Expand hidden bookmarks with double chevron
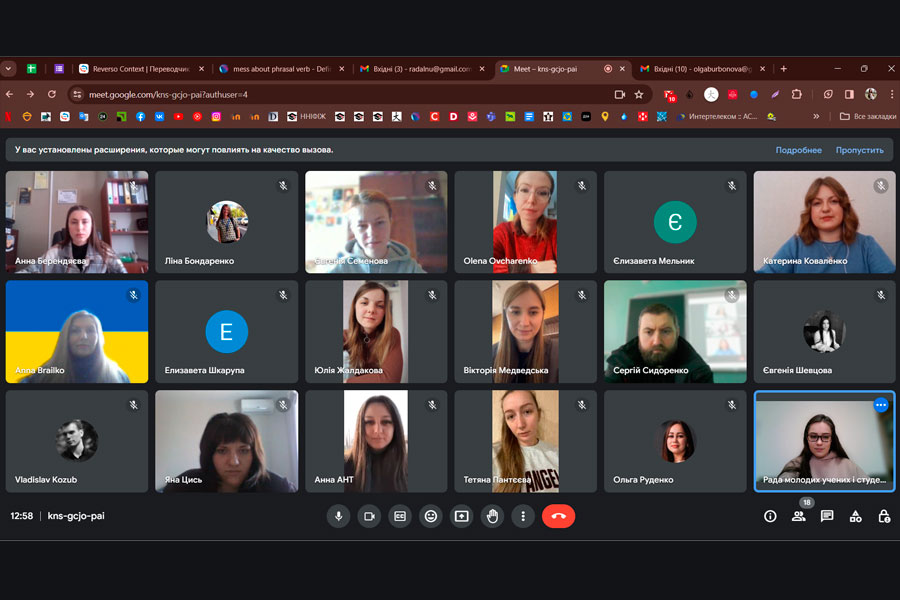 click(x=816, y=117)
